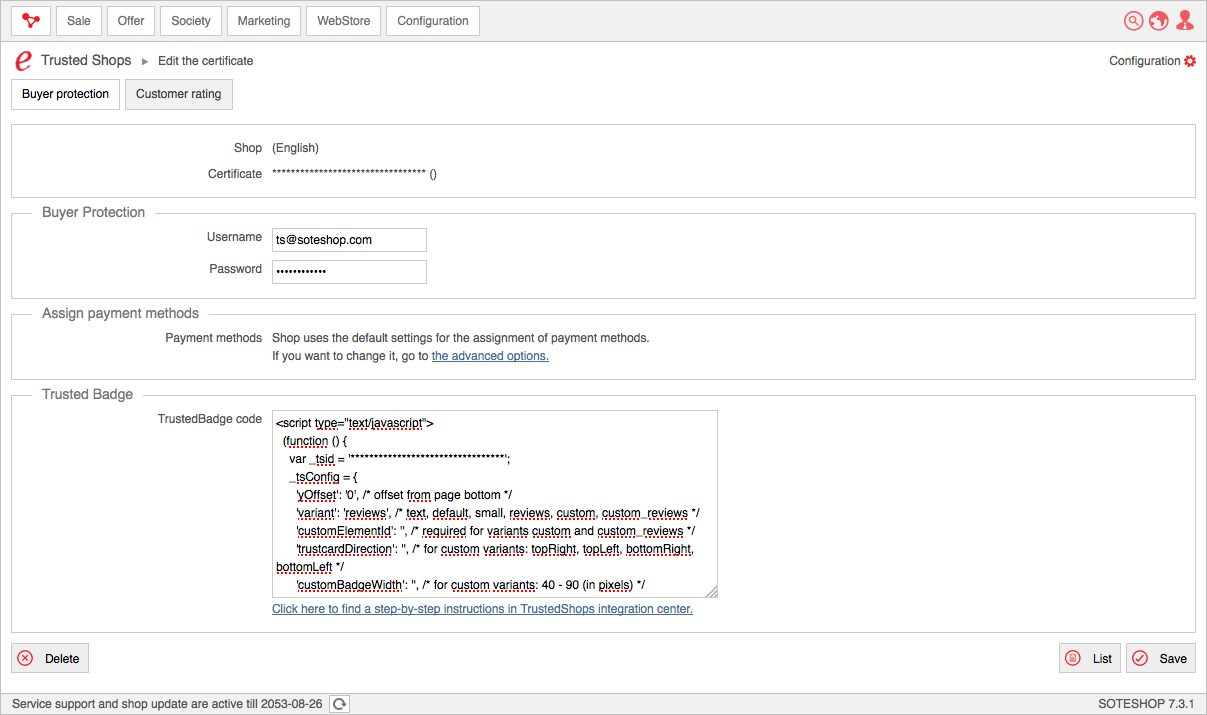
Task: Open TrustedShops integration center instructions link
Action: pyautogui.click(x=482, y=608)
